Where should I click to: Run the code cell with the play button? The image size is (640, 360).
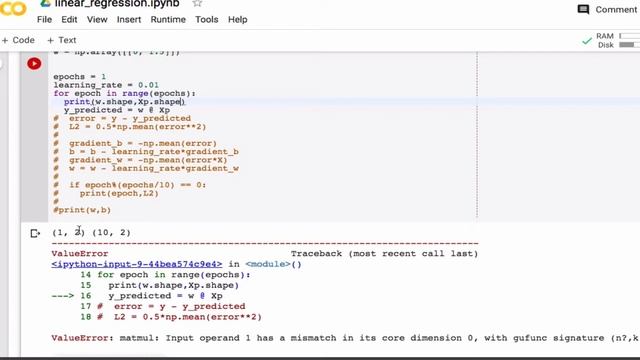click(34, 64)
